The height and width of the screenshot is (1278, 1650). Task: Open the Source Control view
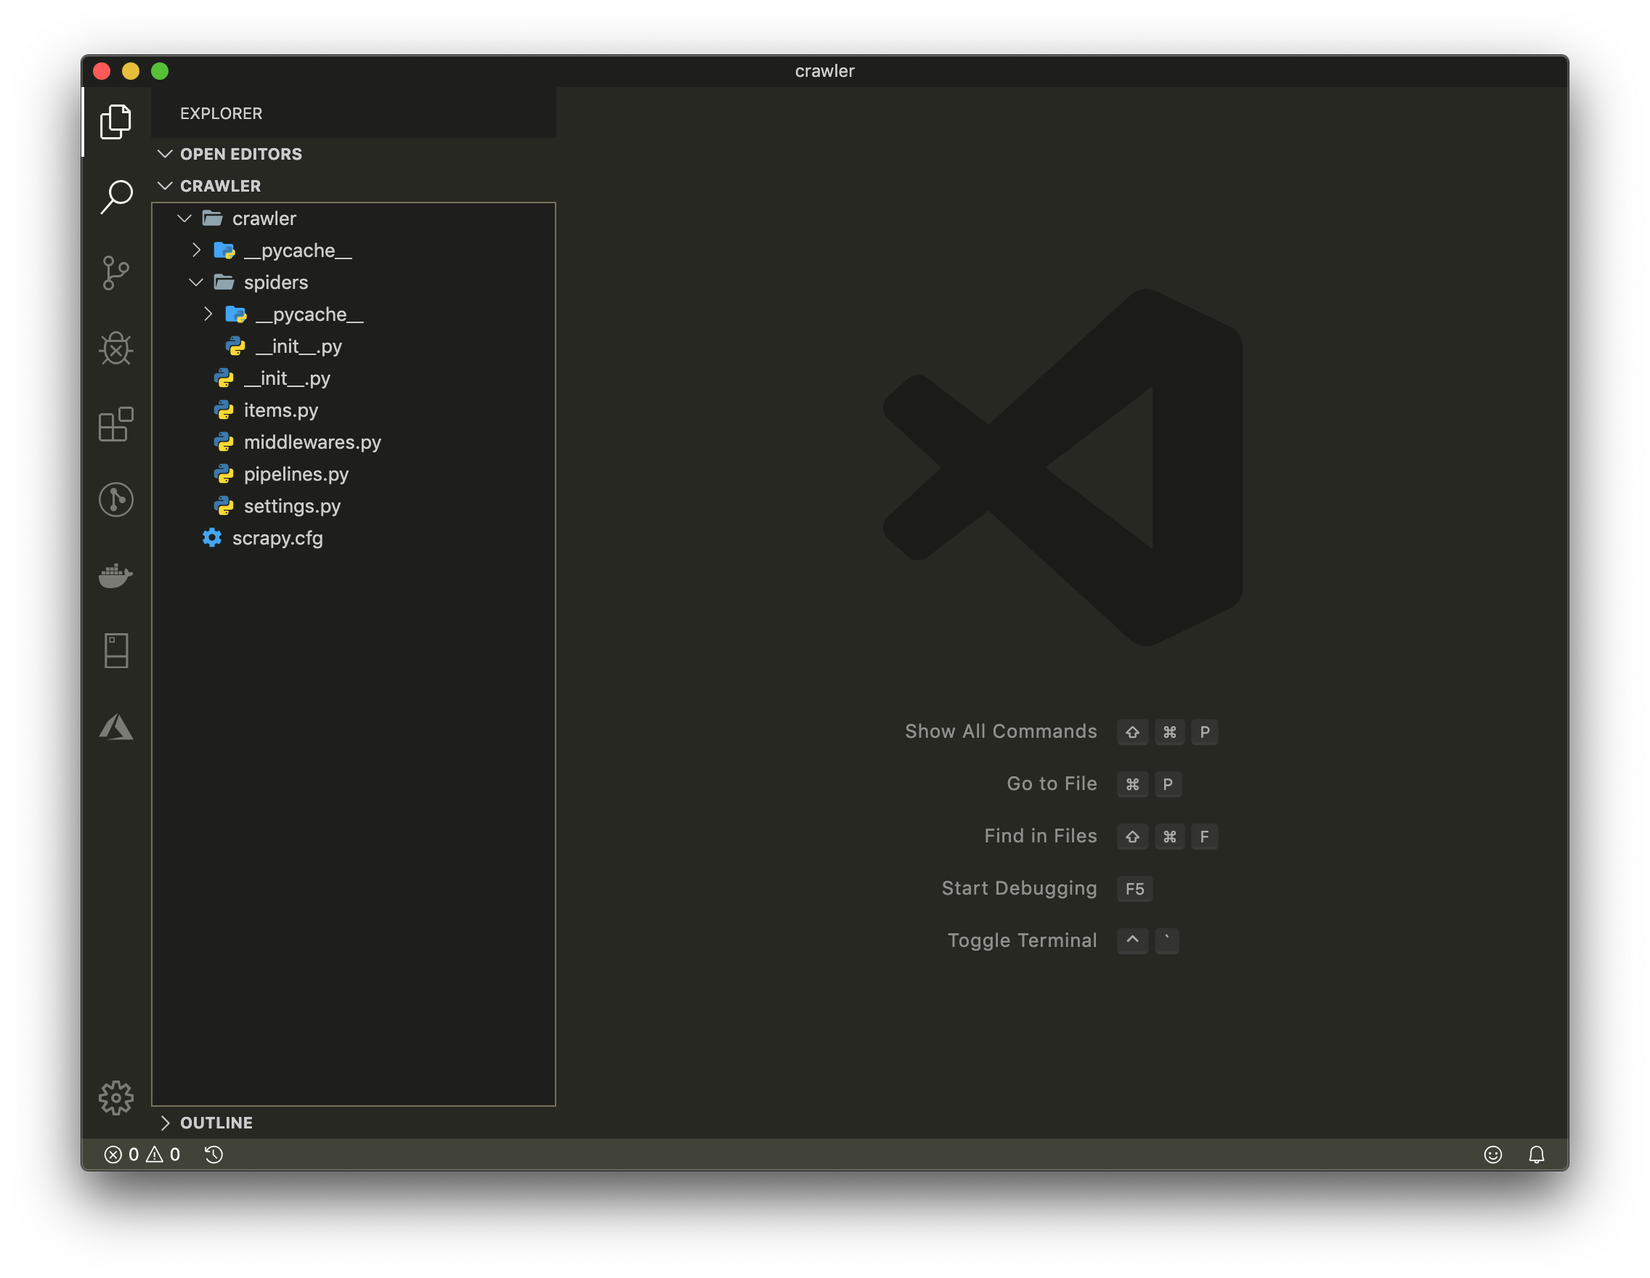116,273
